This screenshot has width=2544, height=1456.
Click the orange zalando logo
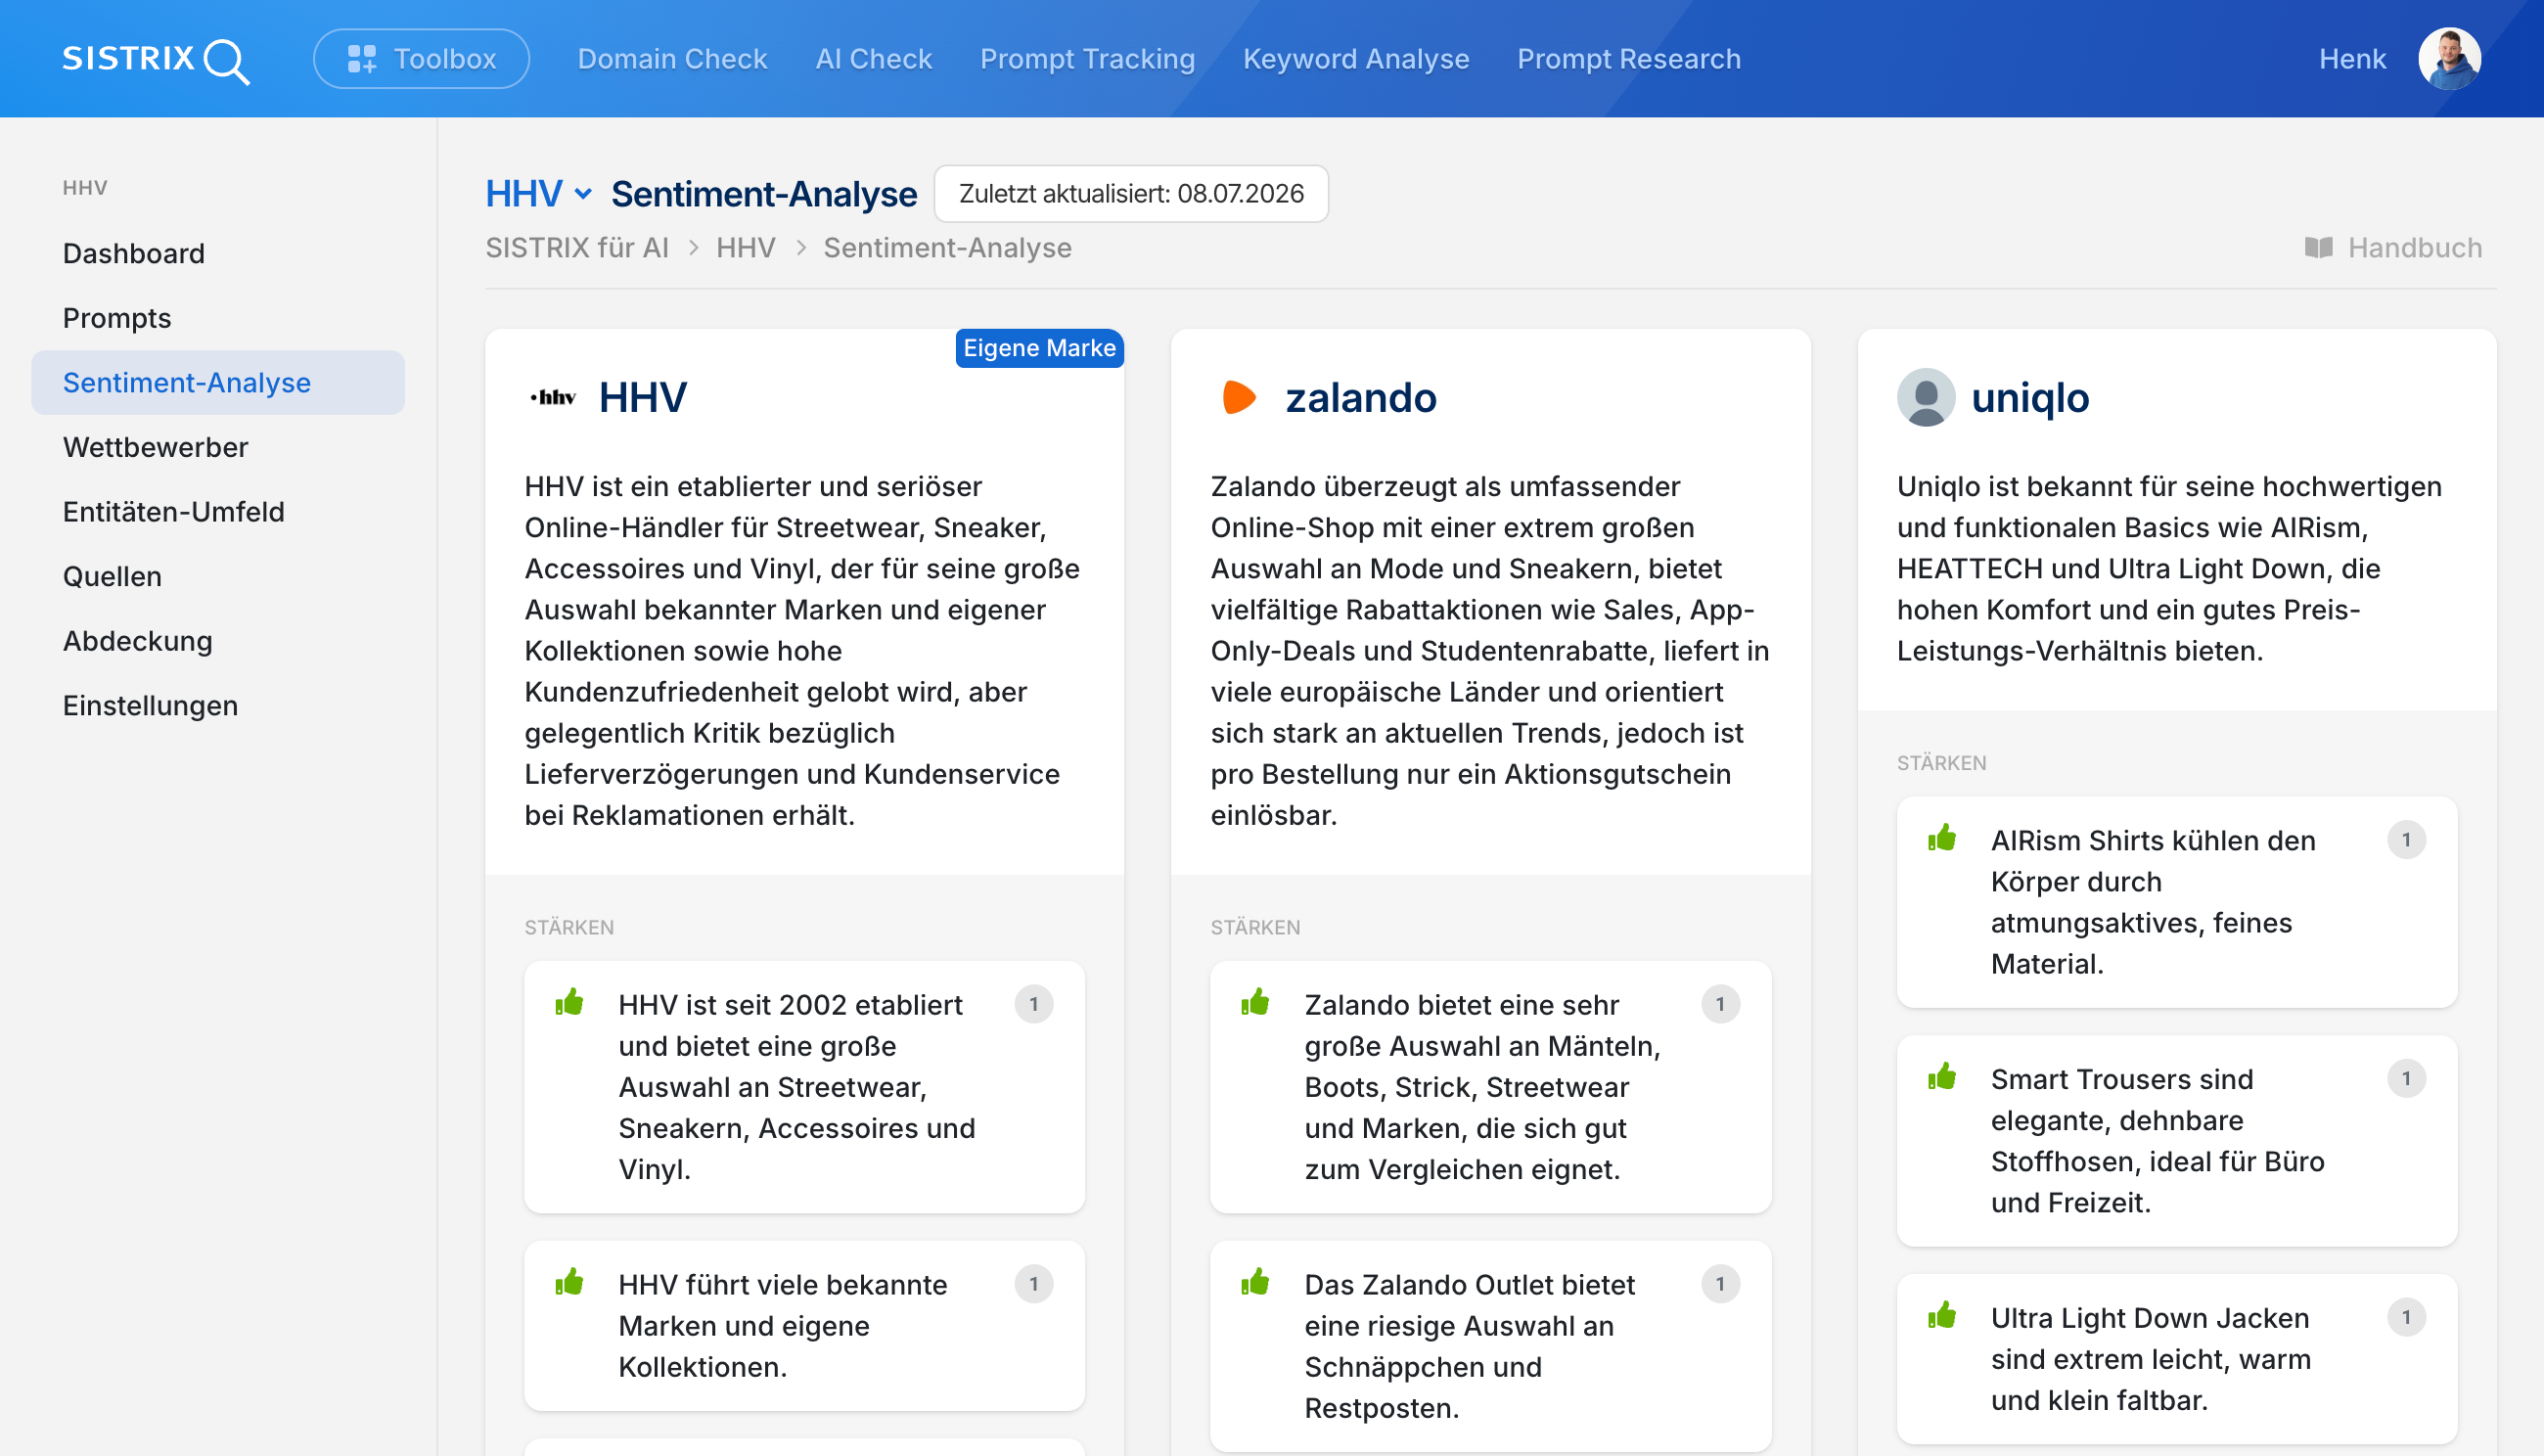tap(1239, 398)
